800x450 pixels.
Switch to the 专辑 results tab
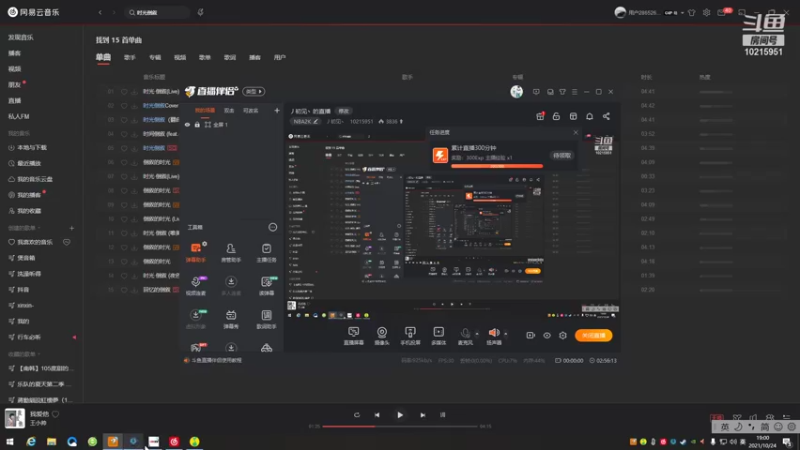point(155,58)
